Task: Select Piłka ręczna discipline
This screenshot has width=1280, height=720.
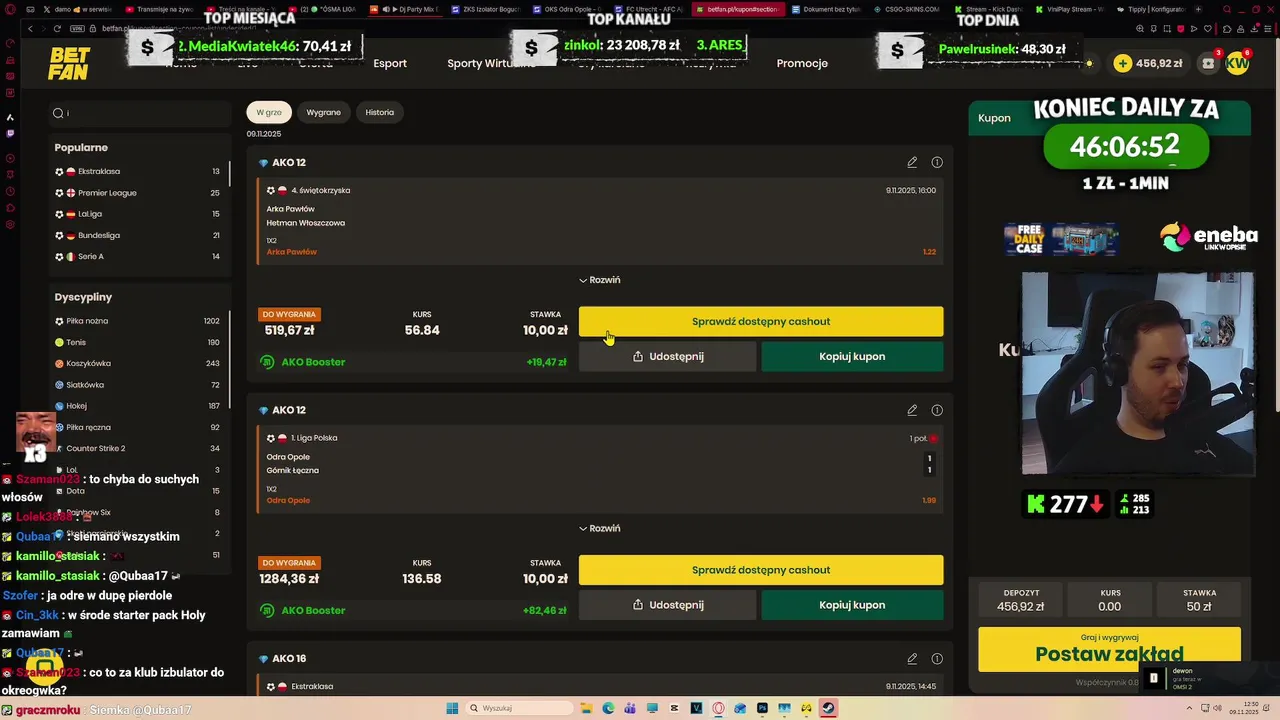Action: click(x=137, y=427)
